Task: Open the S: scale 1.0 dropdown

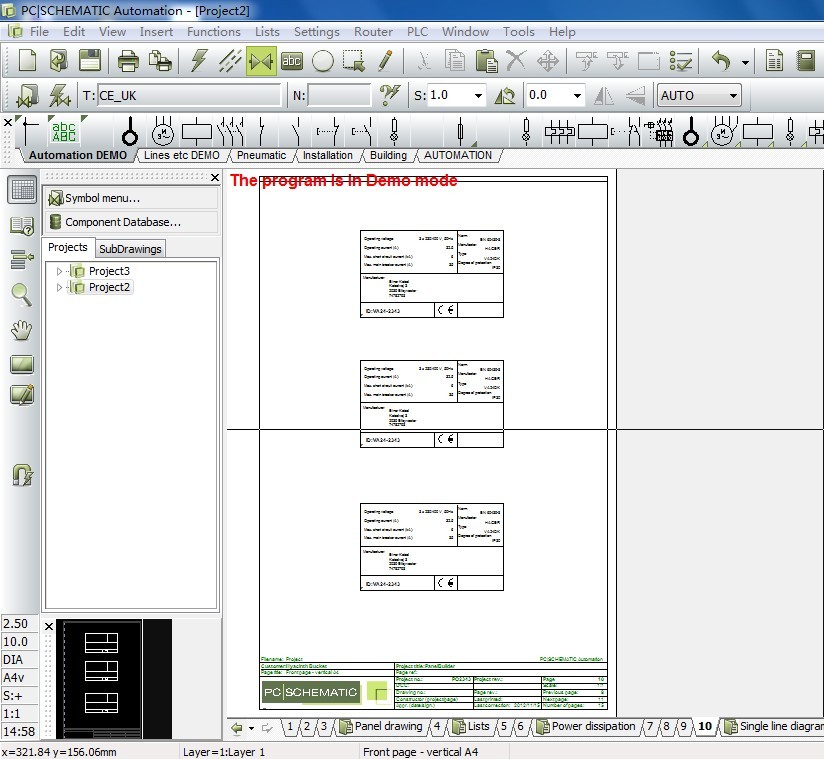Action: (478, 96)
